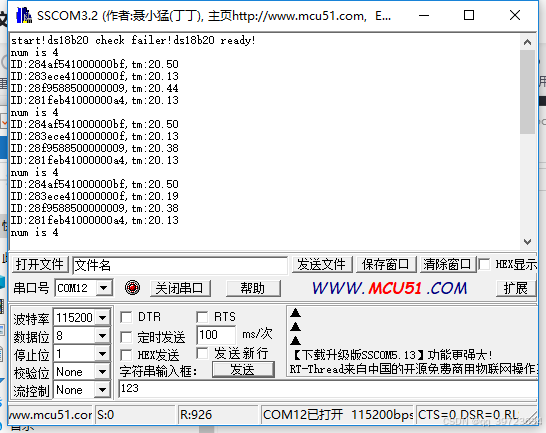Click the RT-Thread advertisement line
This screenshot has height=433, width=546.
(x=414, y=369)
